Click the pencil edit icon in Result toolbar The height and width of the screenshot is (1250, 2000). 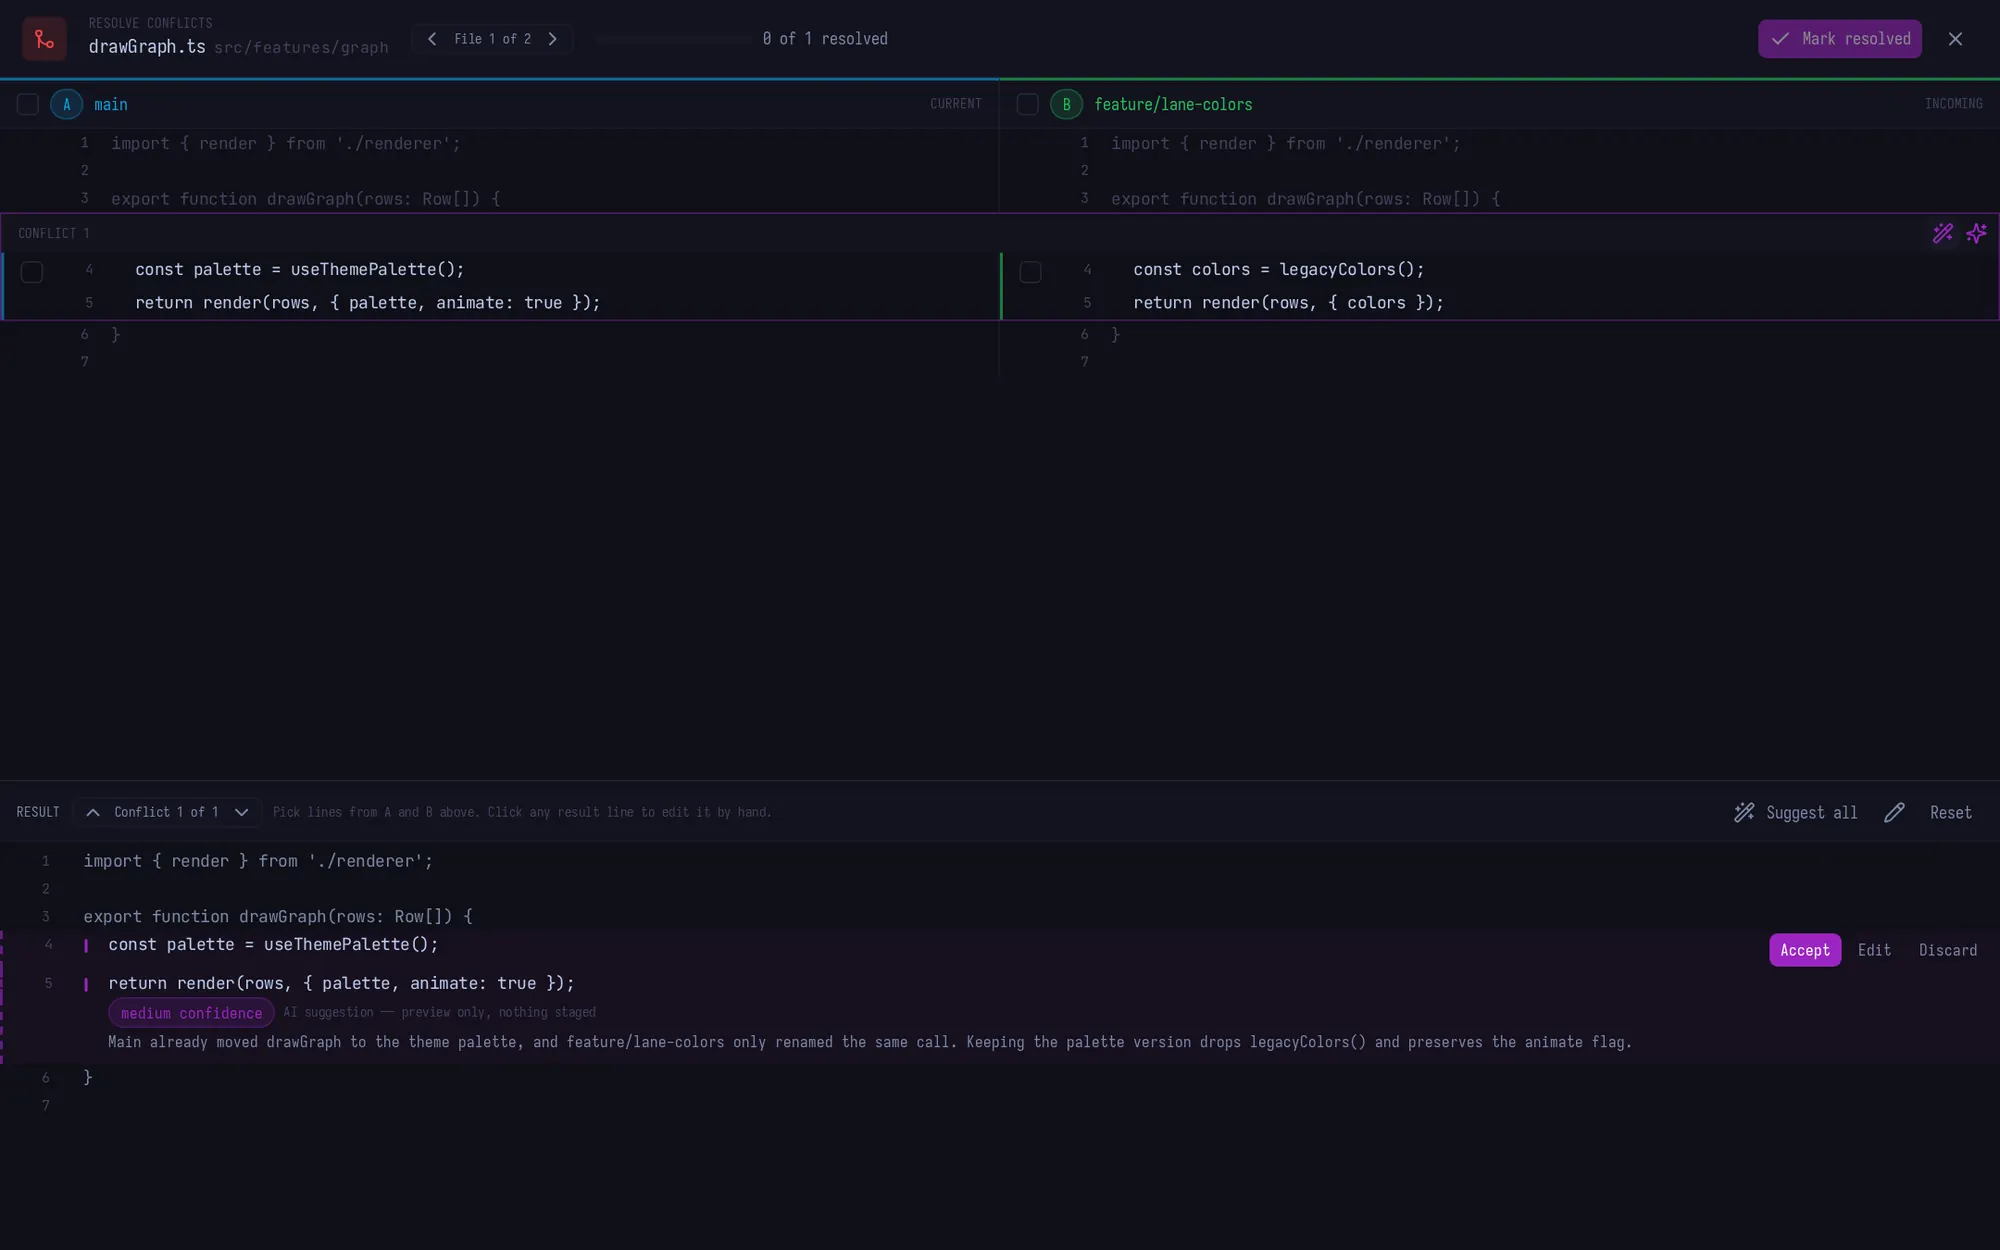coord(1894,812)
